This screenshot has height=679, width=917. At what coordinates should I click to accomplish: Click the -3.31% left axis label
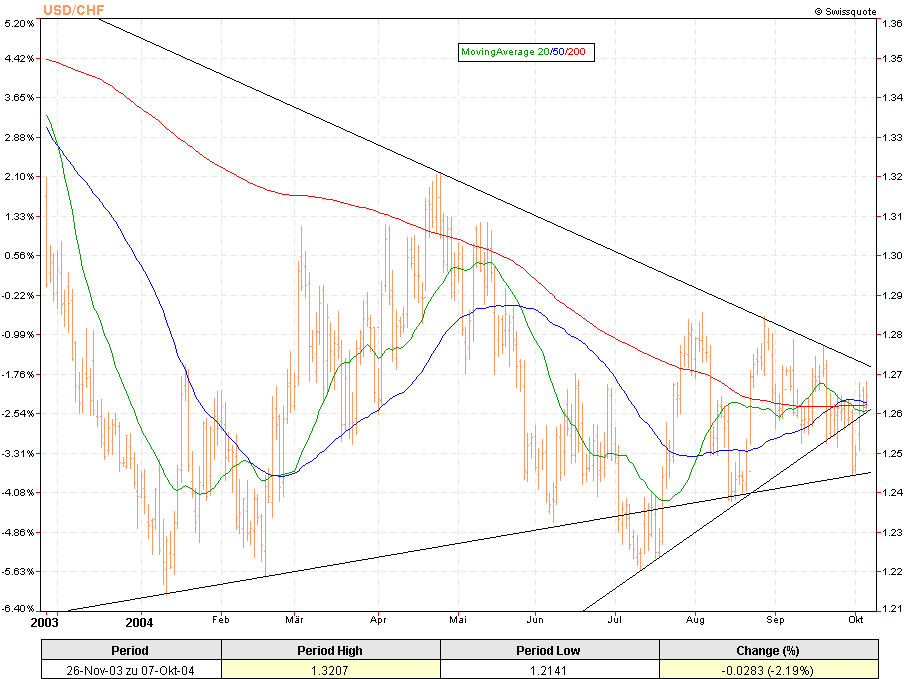(18, 453)
